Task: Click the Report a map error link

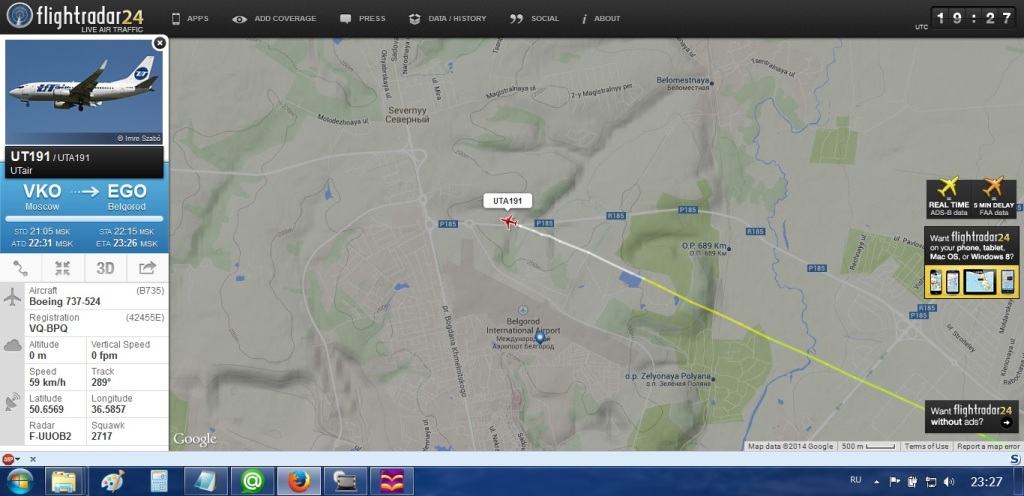Action: 988,446
